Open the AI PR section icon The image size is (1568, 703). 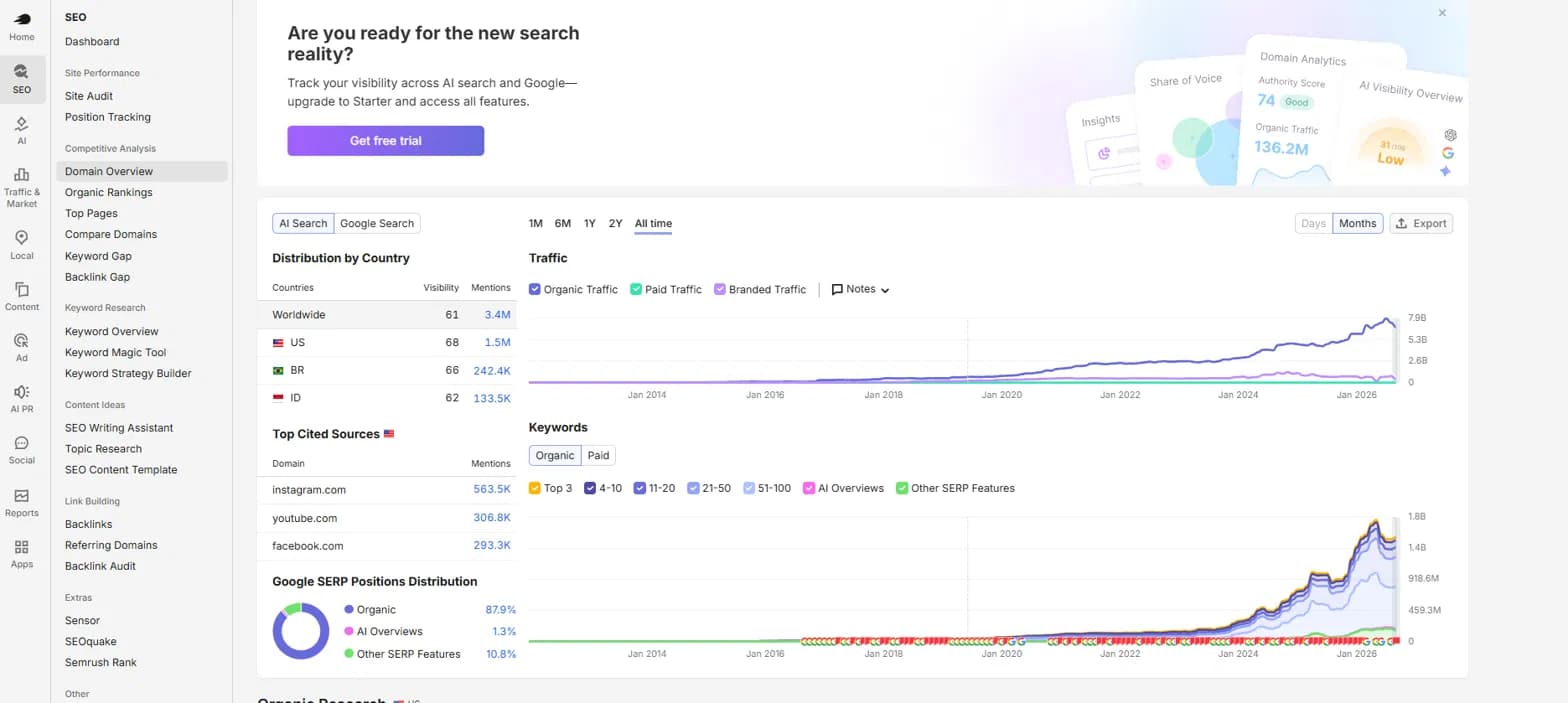pyautogui.click(x=22, y=399)
